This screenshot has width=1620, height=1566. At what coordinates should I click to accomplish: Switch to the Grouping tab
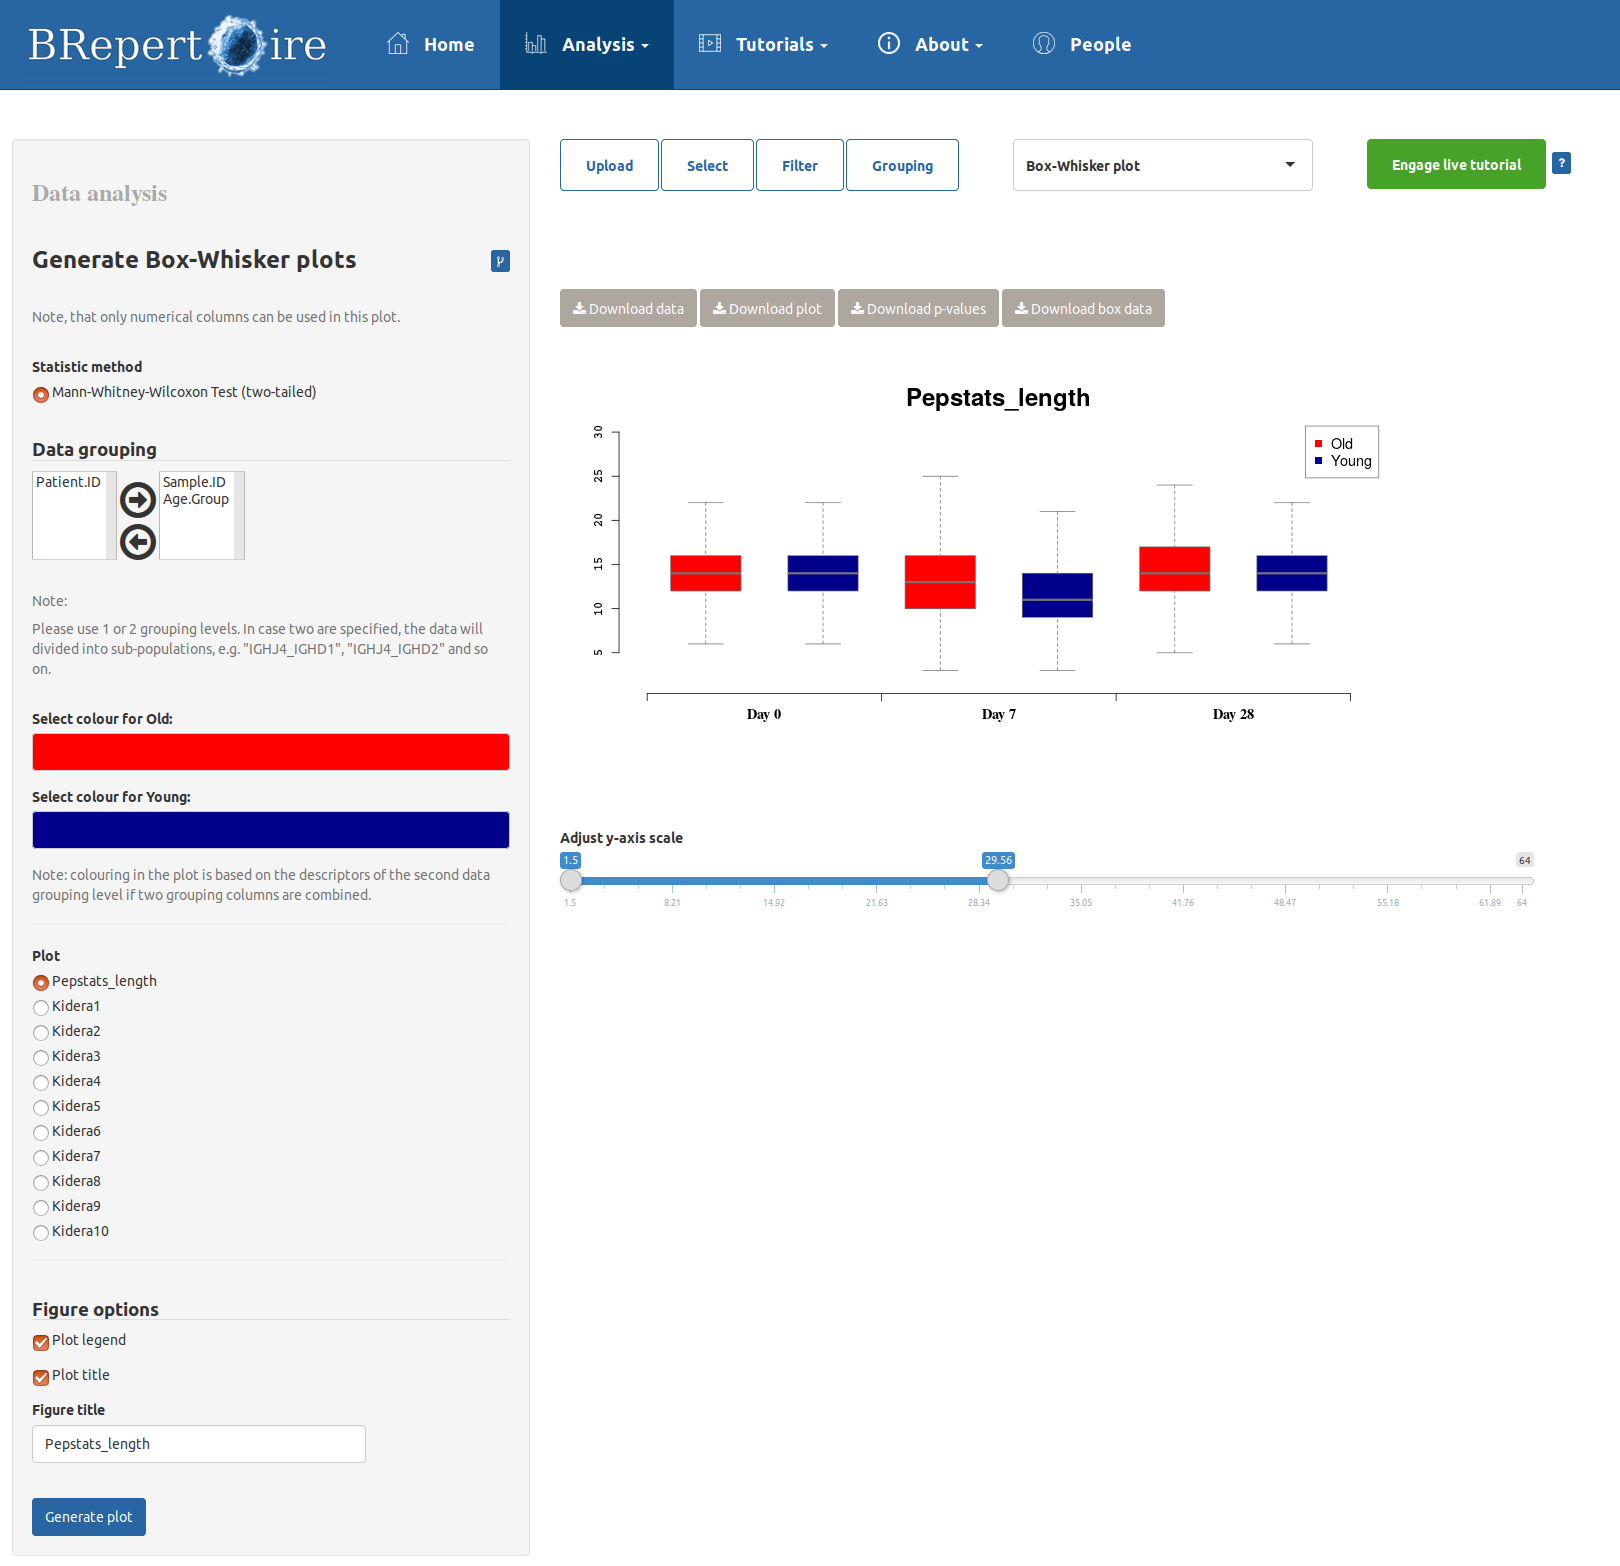point(902,165)
